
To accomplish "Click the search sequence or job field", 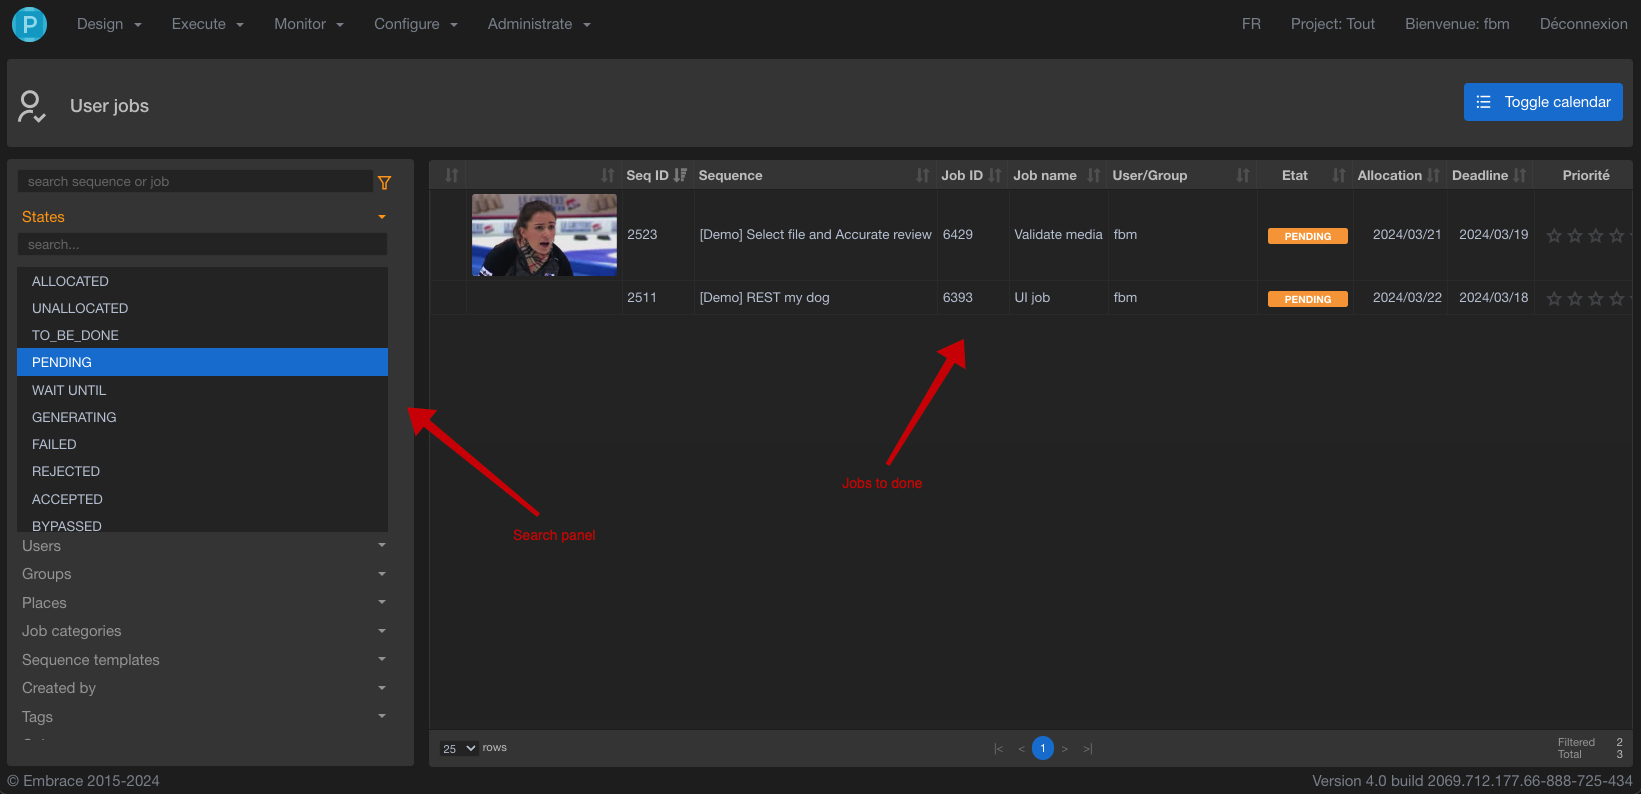I will tap(195, 181).
